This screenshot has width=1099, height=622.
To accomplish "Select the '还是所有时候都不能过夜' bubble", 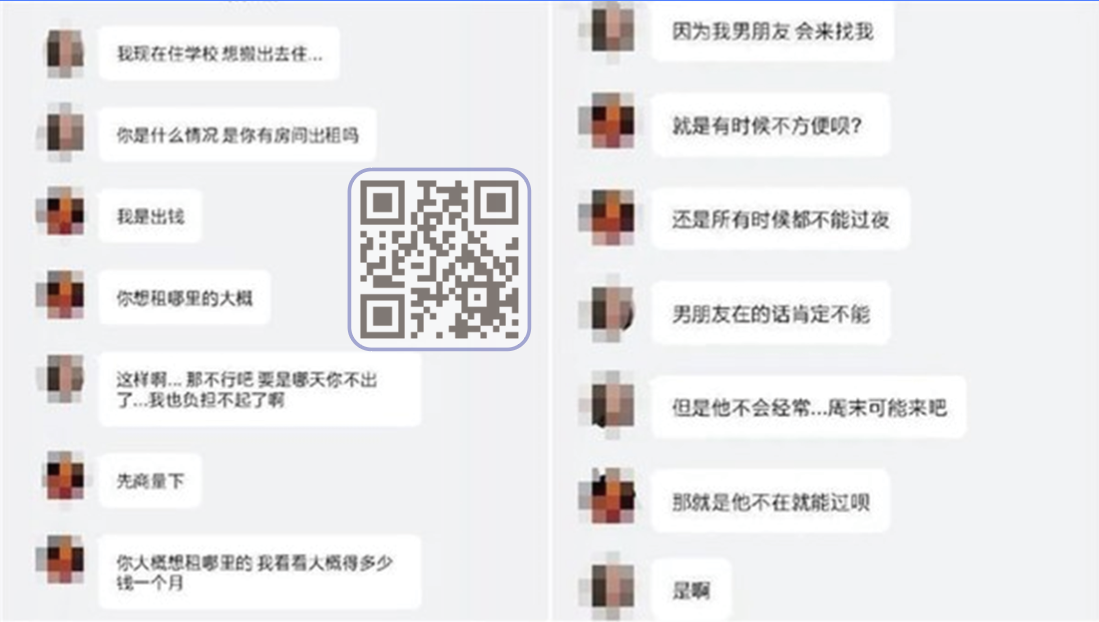I will tap(780, 219).
